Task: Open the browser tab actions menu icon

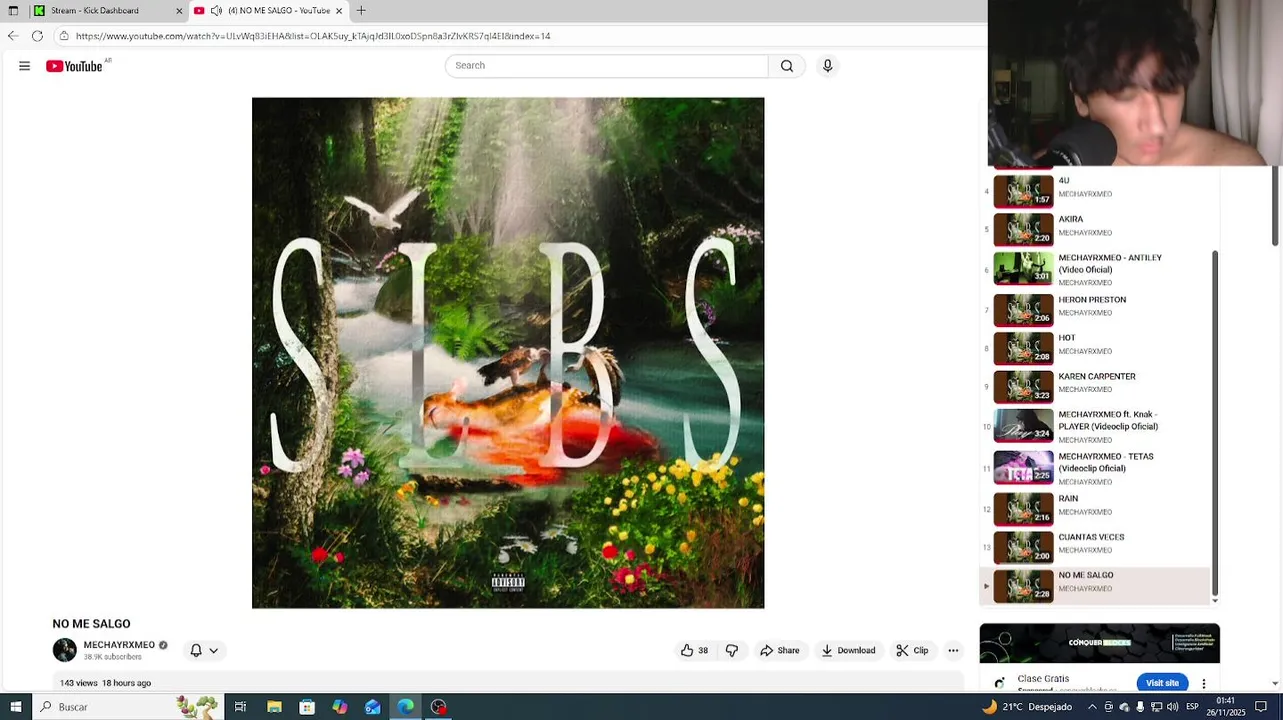Action: point(13,10)
